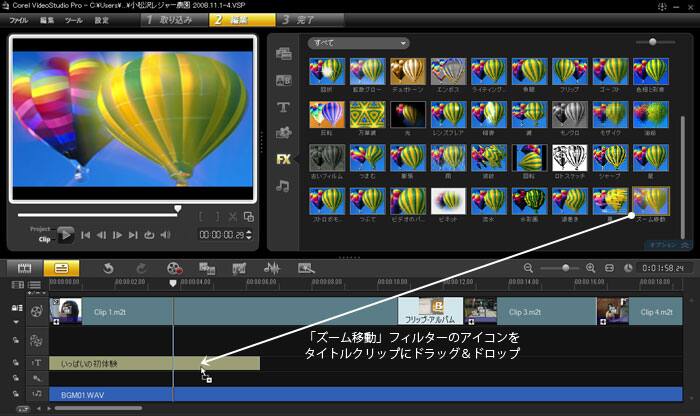This screenshot has width=700, height=416.
Task: Select the ズーム移動 filter thumbnail
Action: click(x=651, y=201)
